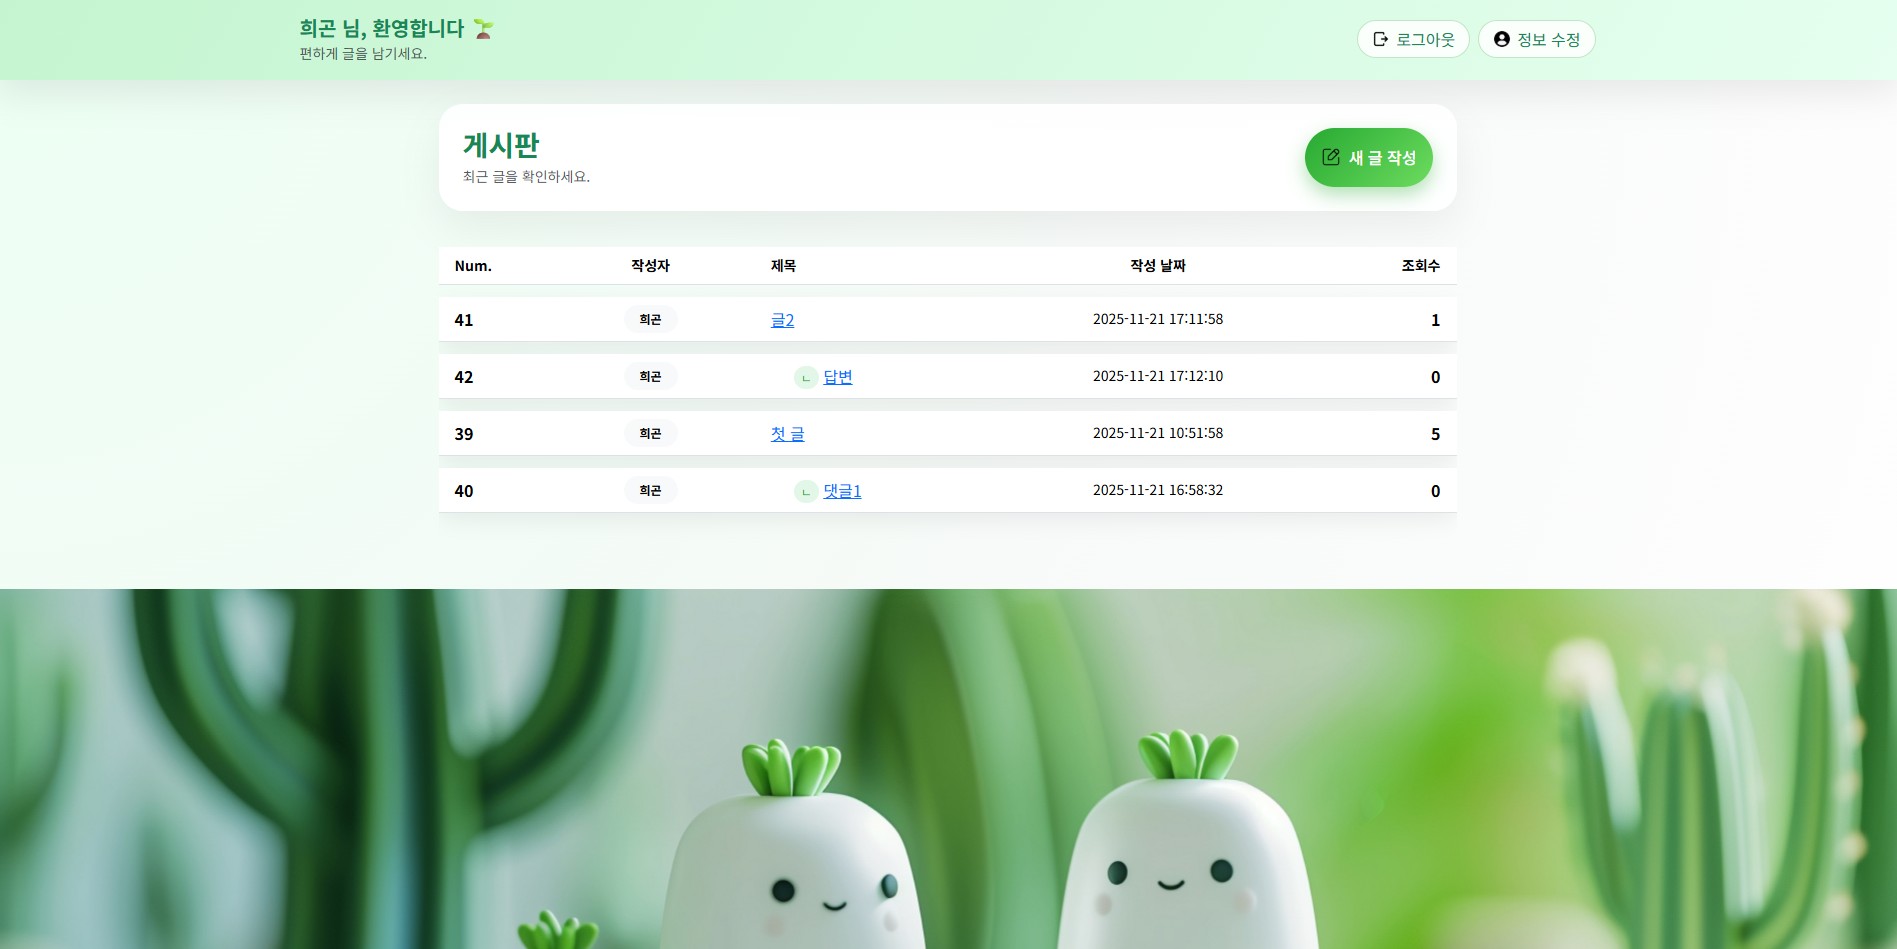
Task: Click the 게시판 heading
Action: [501, 146]
